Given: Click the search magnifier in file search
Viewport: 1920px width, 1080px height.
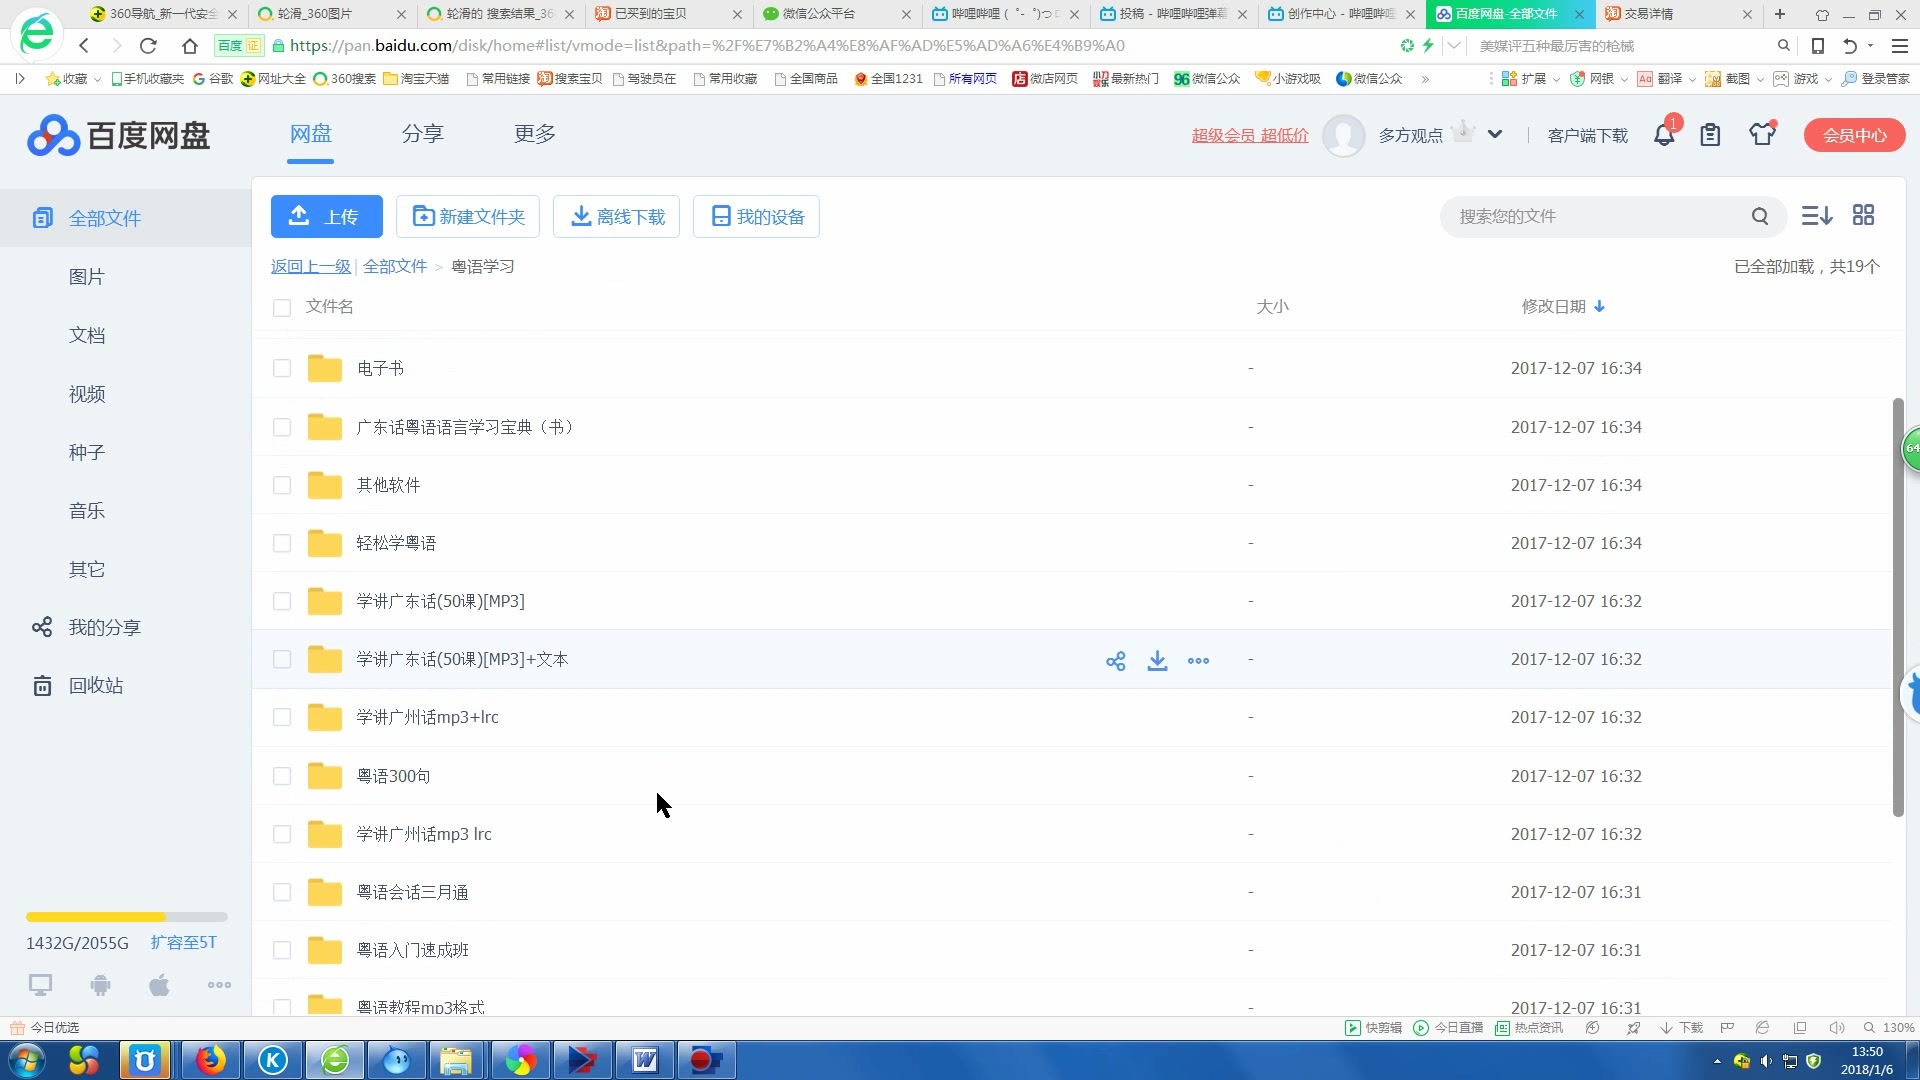Looking at the screenshot, I should click(1760, 216).
